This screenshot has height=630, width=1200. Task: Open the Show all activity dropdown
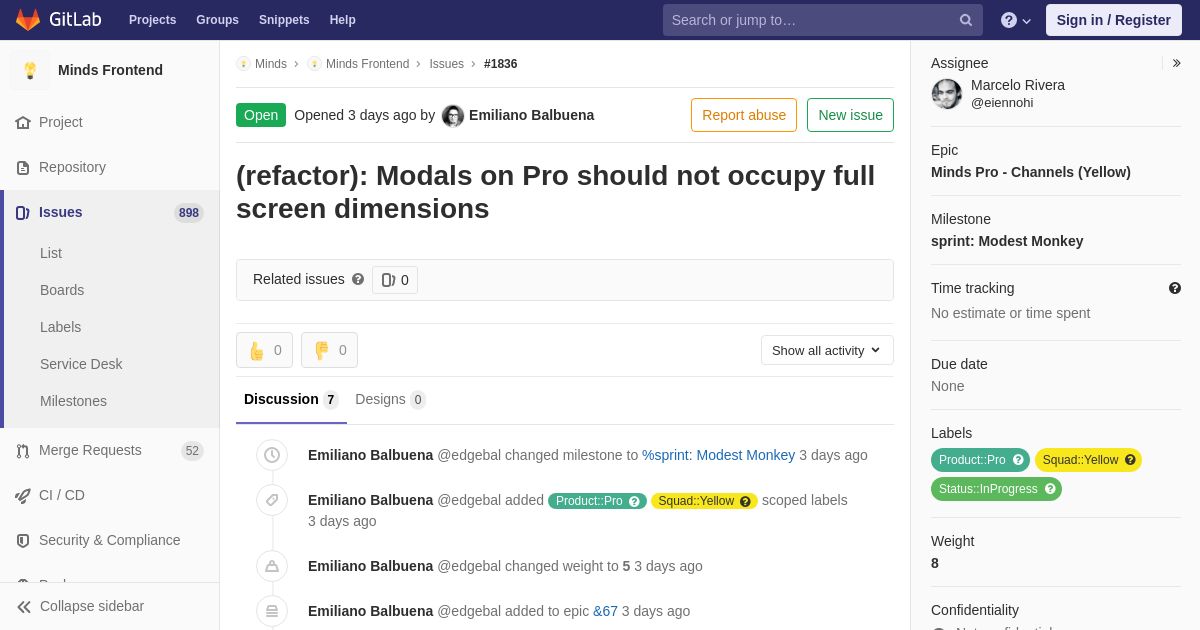[827, 350]
